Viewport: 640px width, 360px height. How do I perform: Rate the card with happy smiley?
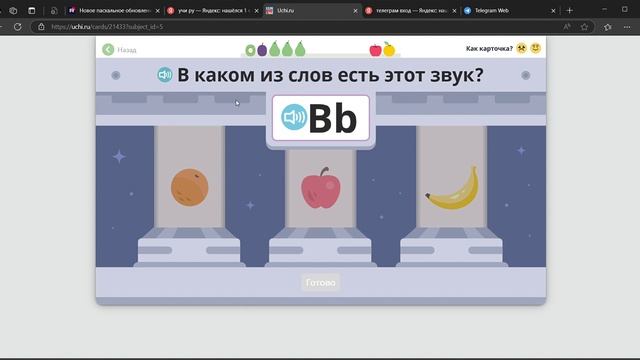pyautogui.click(x=536, y=48)
